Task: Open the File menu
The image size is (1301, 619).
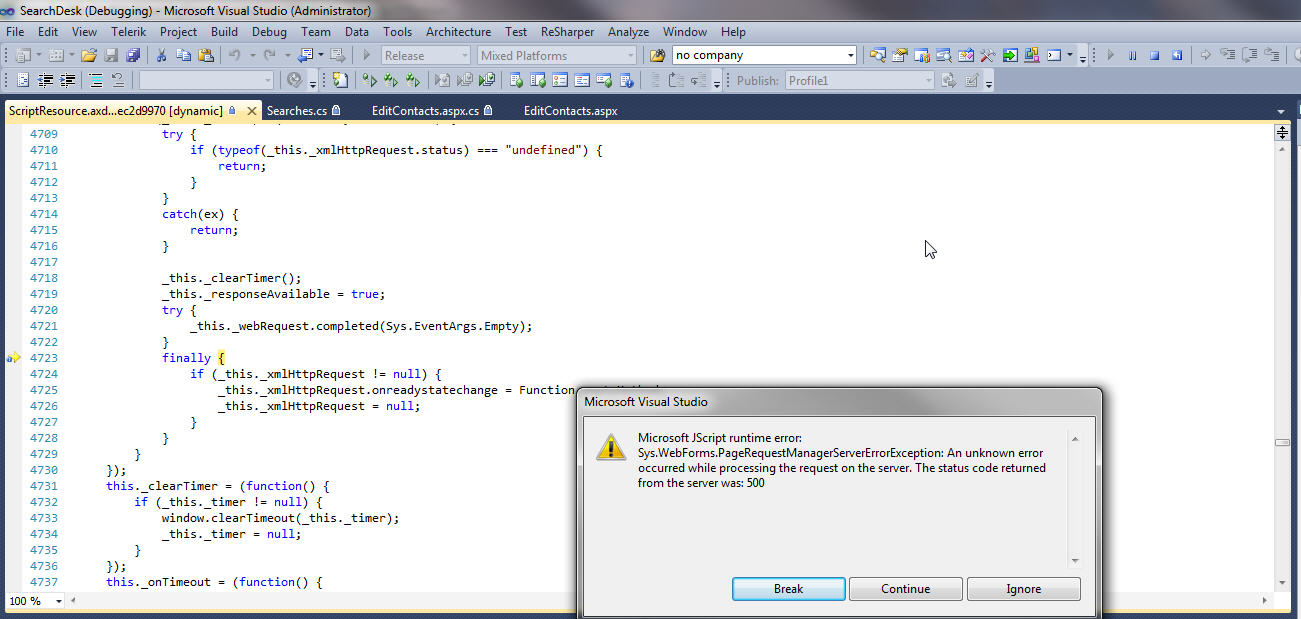Action: (x=15, y=32)
